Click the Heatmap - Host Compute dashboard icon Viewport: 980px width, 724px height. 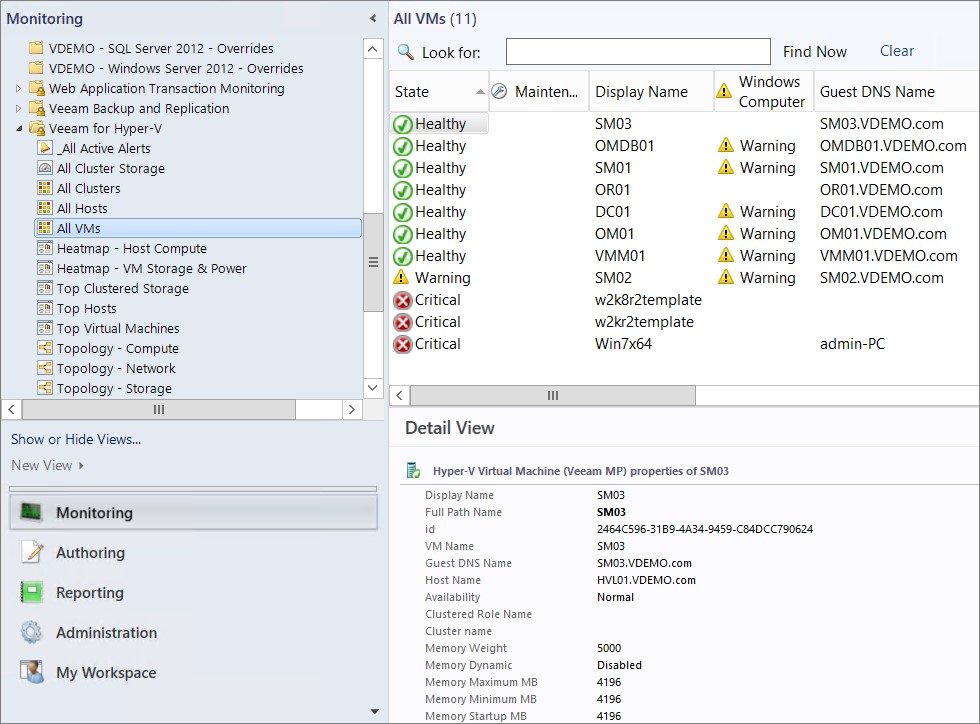click(45, 248)
